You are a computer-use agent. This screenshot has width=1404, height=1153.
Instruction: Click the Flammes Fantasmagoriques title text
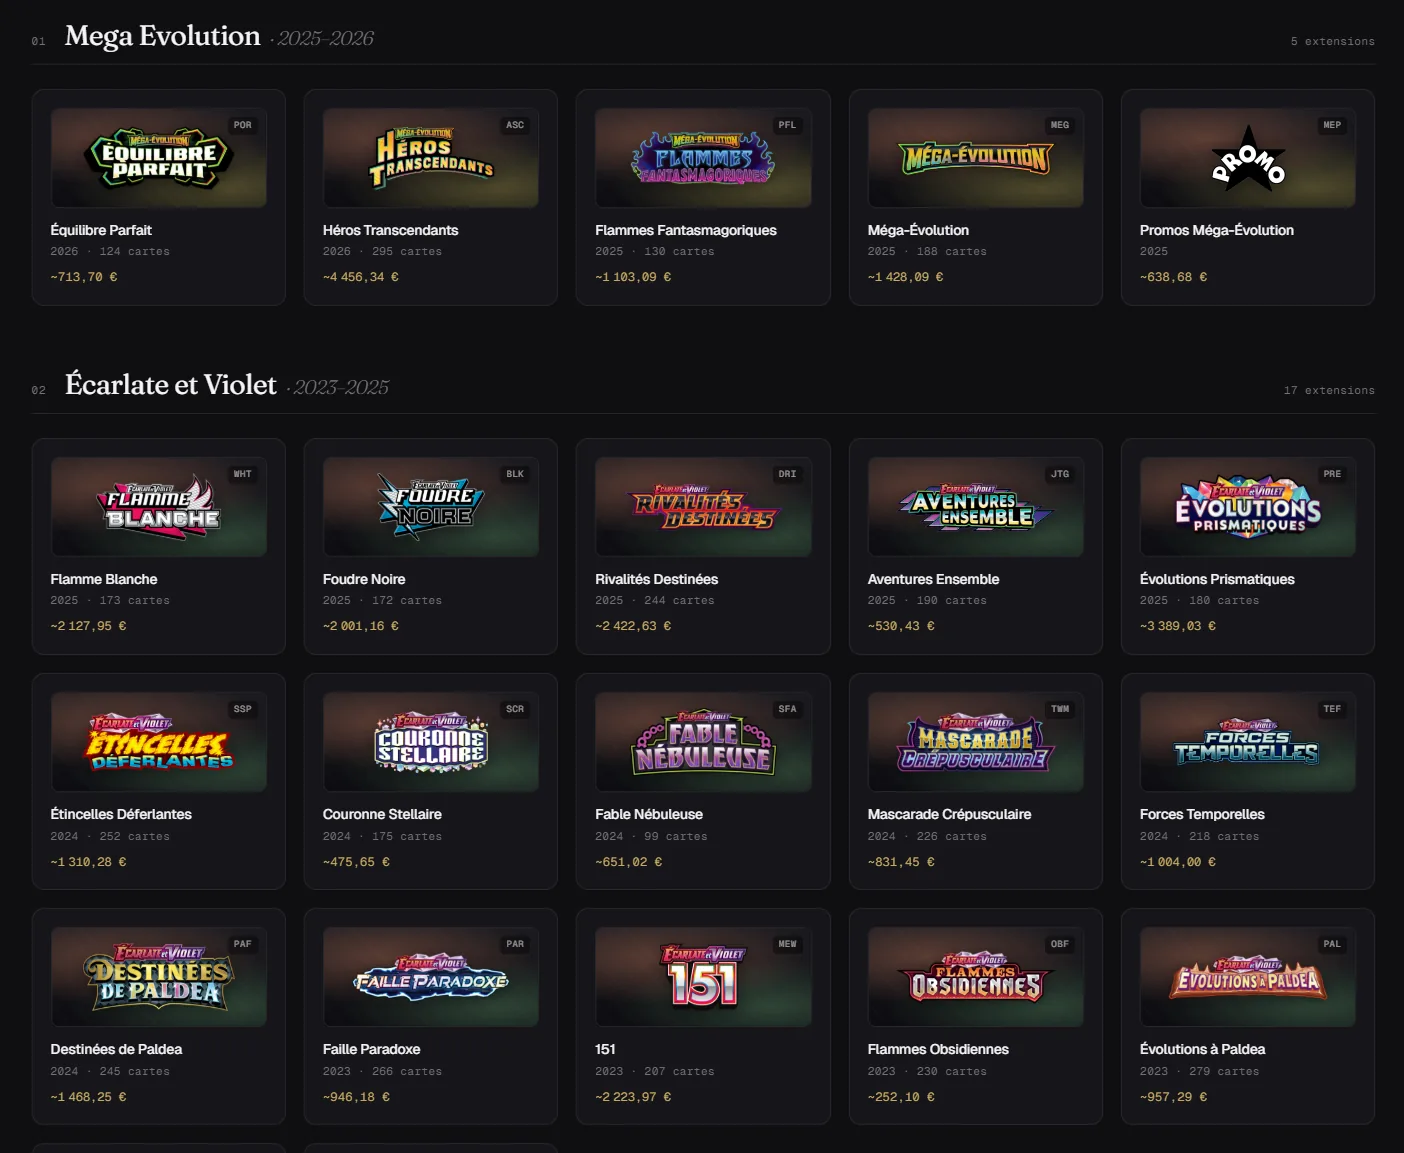click(686, 230)
